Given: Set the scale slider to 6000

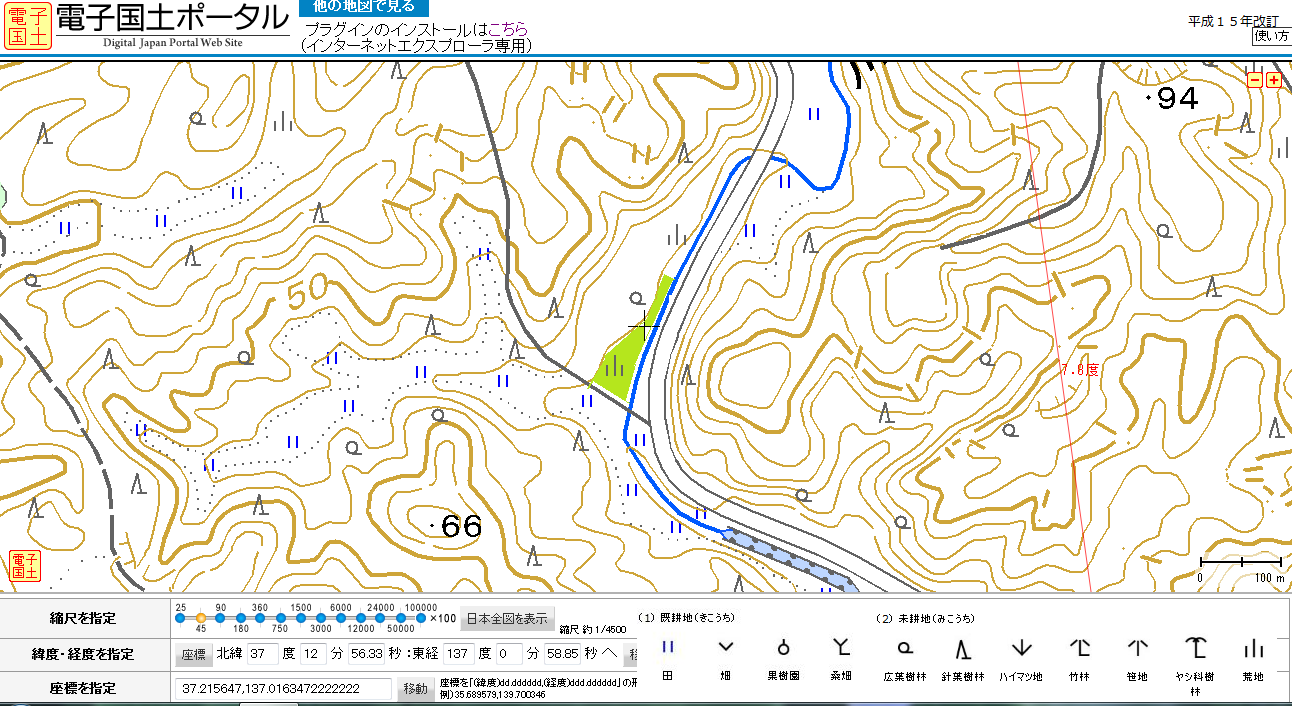Looking at the screenshot, I should pyautogui.click(x=340, y=618).
